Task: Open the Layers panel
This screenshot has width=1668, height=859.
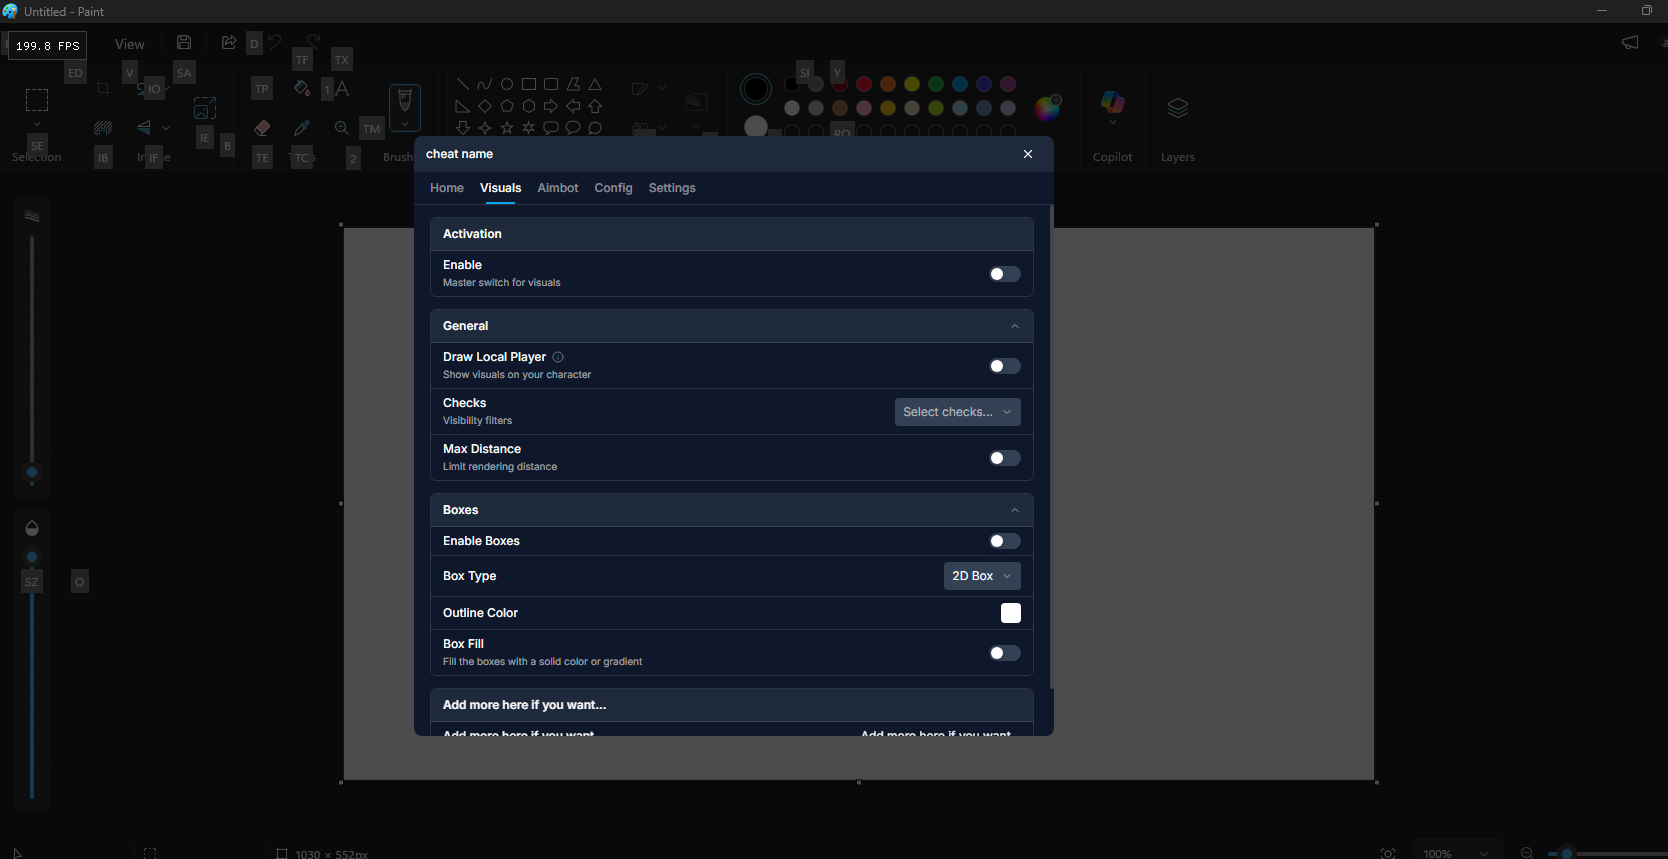Action: click(x=1177, y=109)
